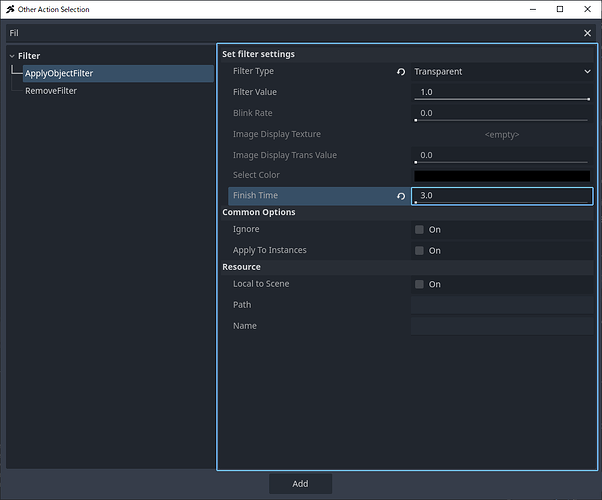
Task: Click the Blink Rate value field
Action: 502,113
